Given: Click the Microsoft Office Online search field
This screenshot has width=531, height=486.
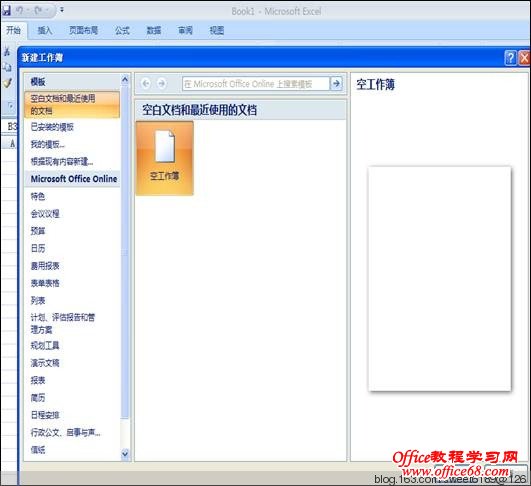Looking at the screenshot, I should [x=256, y=84].
